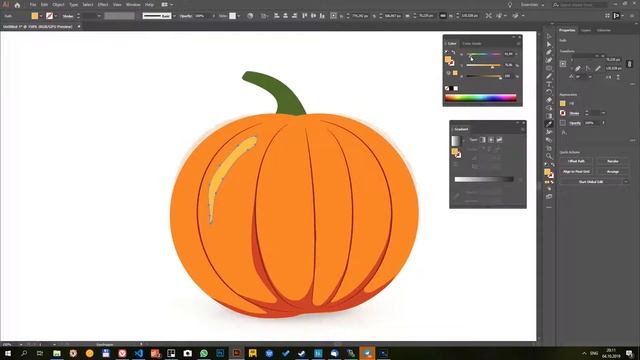Click the Offset Path button
Image resolution: width=640 pixels, height=360 pixels.
click(576, 161)
